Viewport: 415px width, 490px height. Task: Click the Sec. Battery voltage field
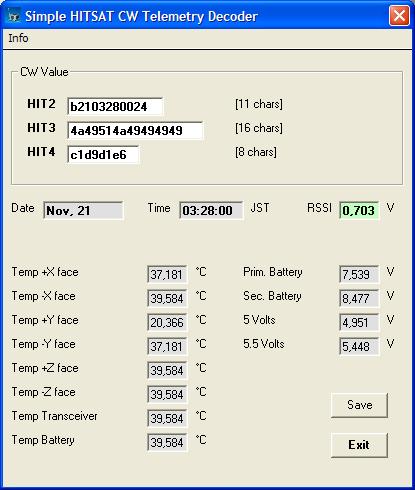(x=359, y=298)
